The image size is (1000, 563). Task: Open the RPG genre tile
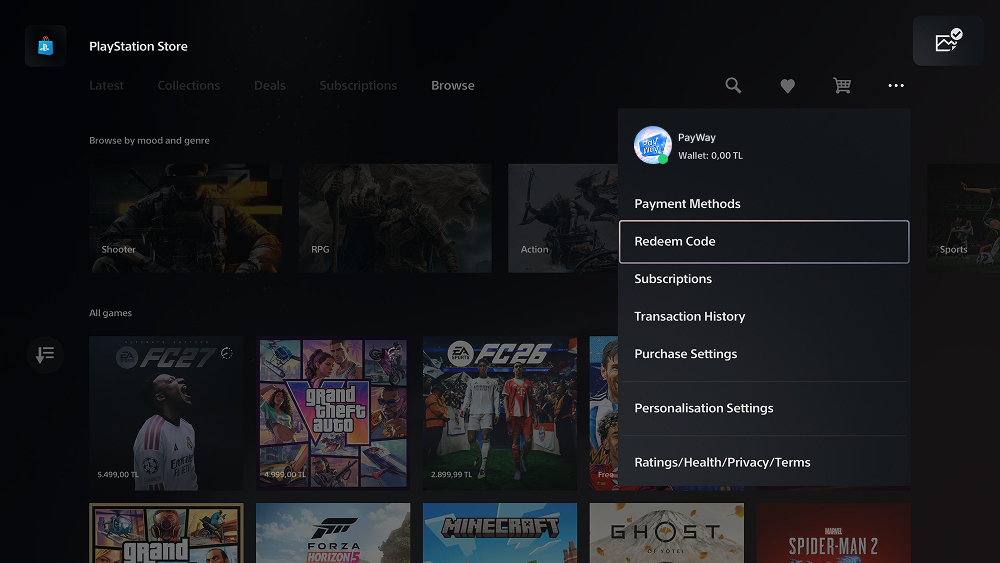(x=395, y=218)
